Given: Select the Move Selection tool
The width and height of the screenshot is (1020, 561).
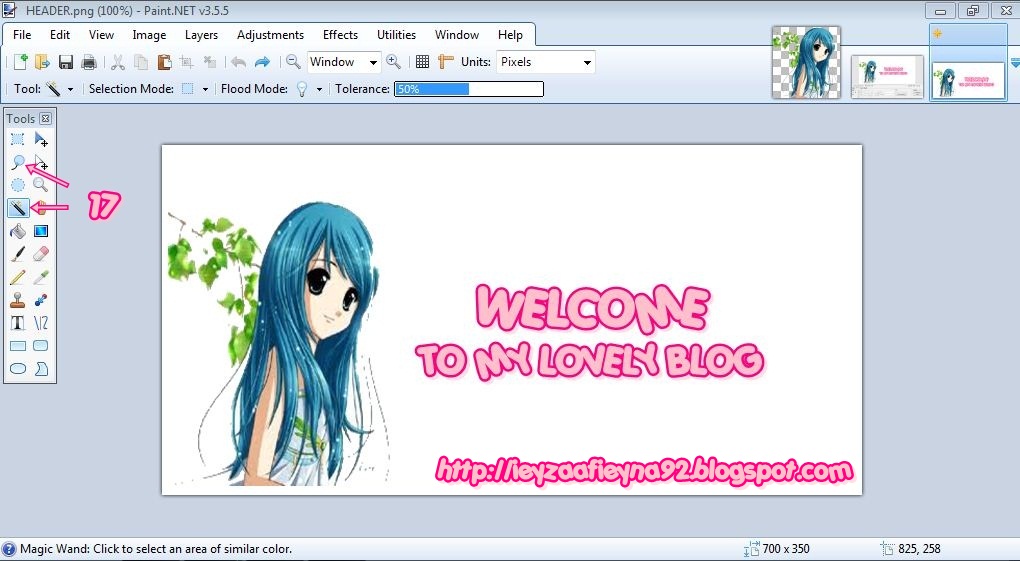Looking at the screenshot, I should (41, 162).
